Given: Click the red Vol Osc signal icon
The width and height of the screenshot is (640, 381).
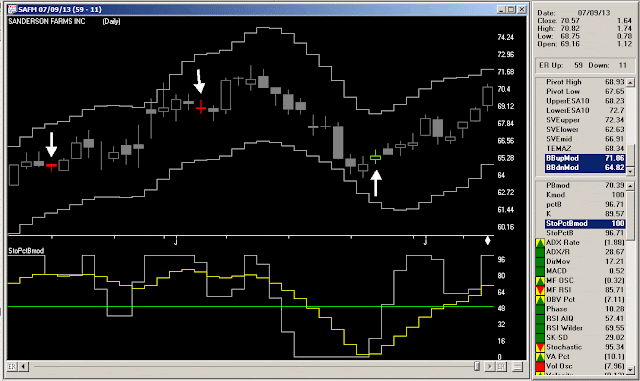Looking at the screenshot, I should [540, 366].
